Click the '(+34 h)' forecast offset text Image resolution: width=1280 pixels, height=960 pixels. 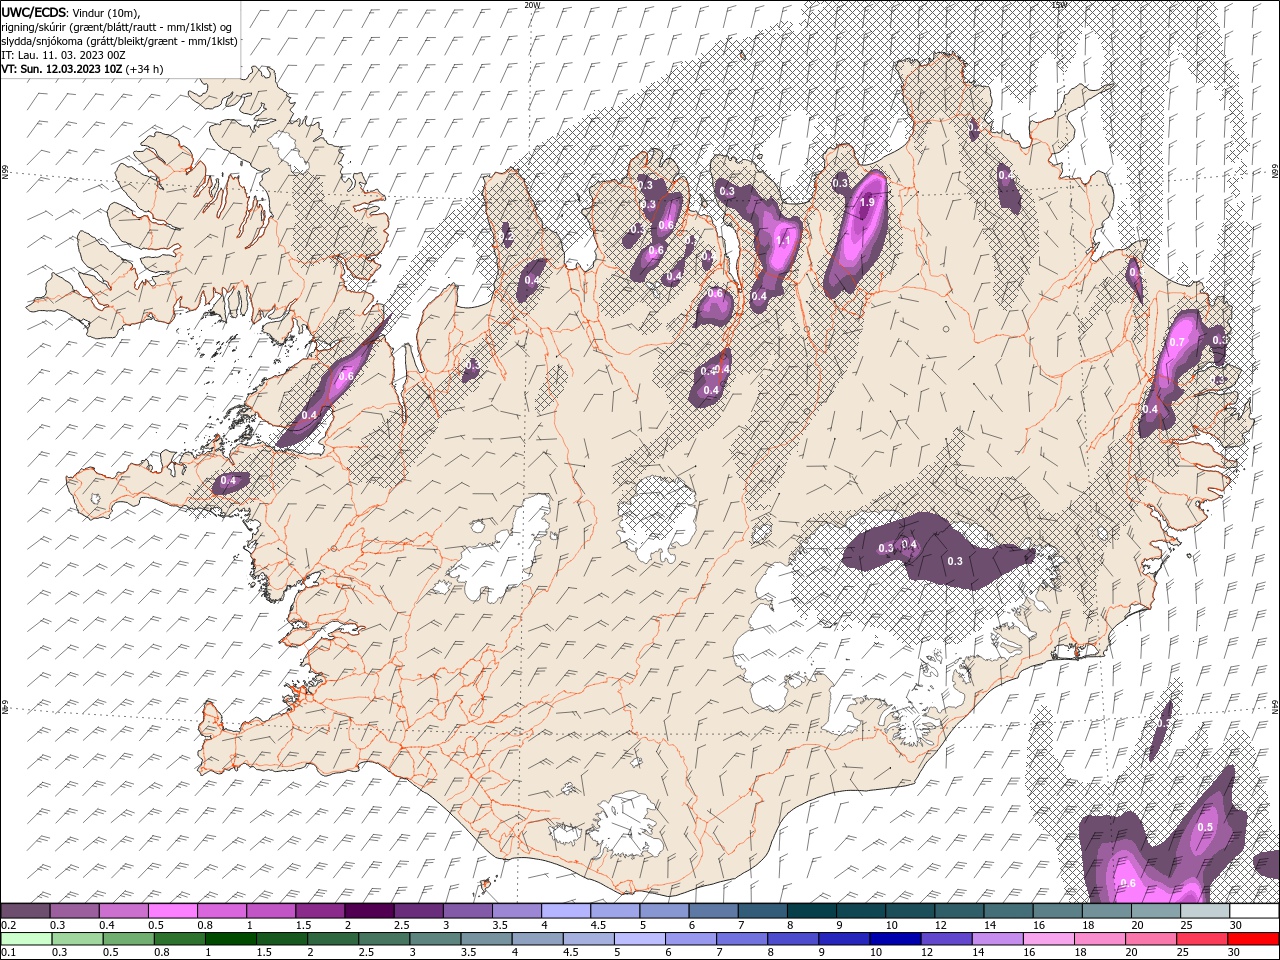(x=144, y=69)
